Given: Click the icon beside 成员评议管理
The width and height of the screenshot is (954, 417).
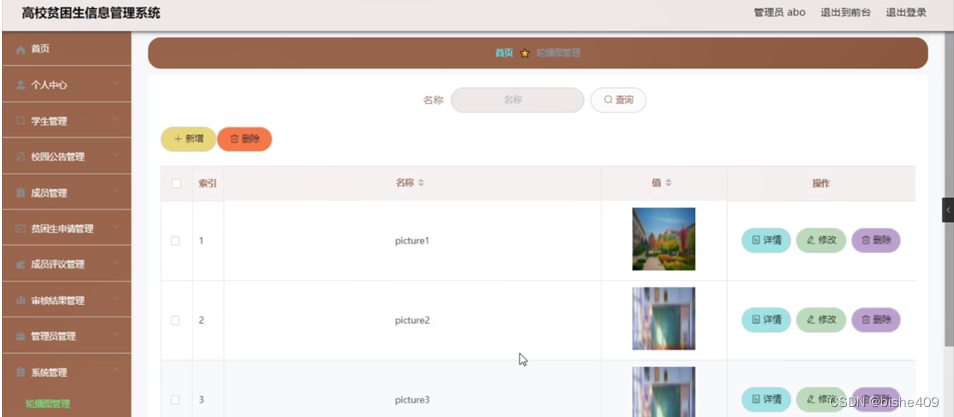Looking at the screenshot, I should [x=21, y=265].
